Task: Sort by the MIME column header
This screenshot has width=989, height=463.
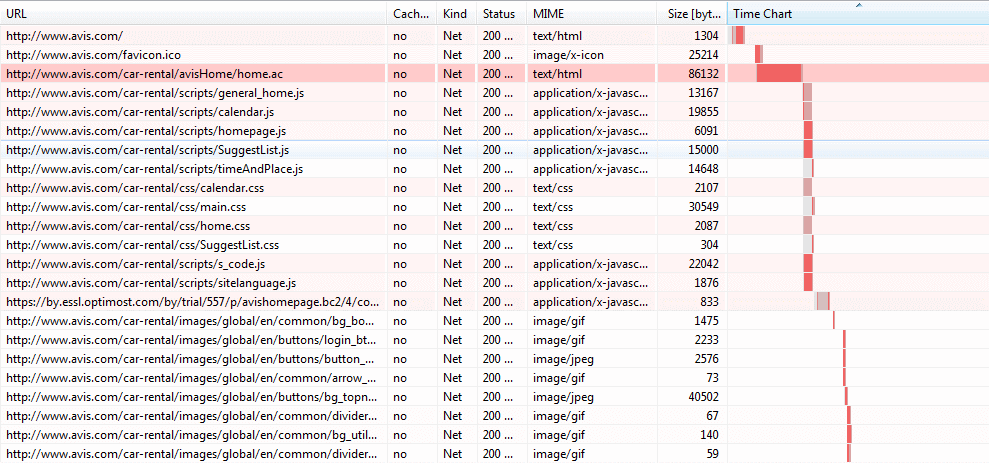Action: pos(592,13)
